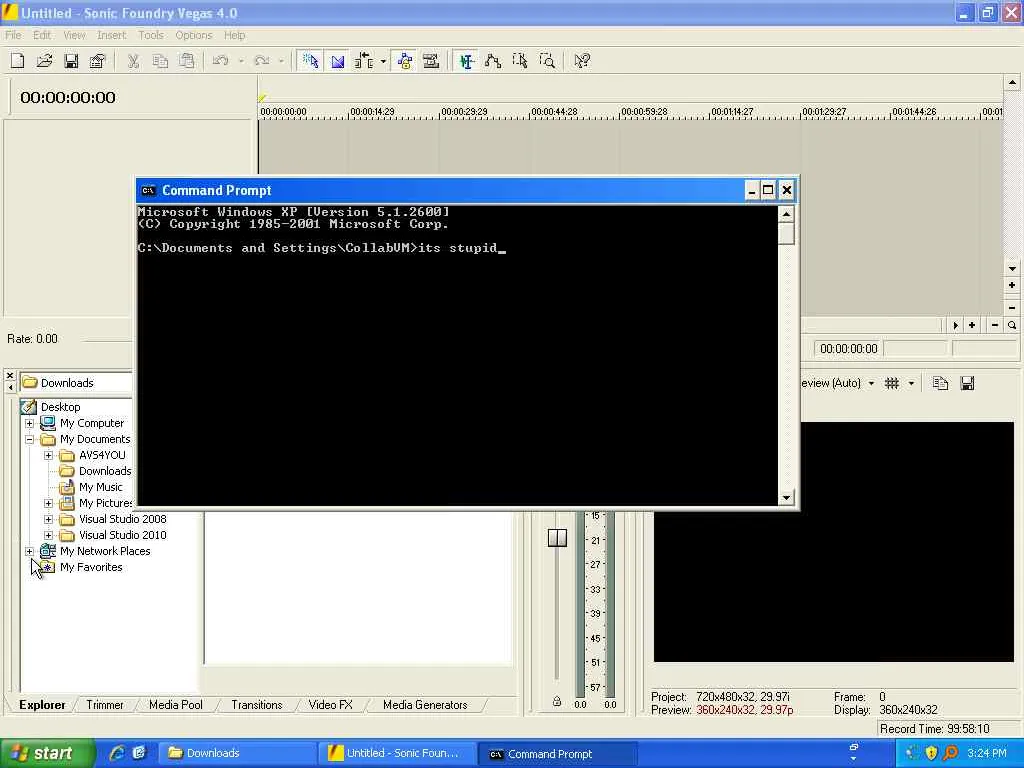Save the project with the floppy icon

tap(71, 61)
